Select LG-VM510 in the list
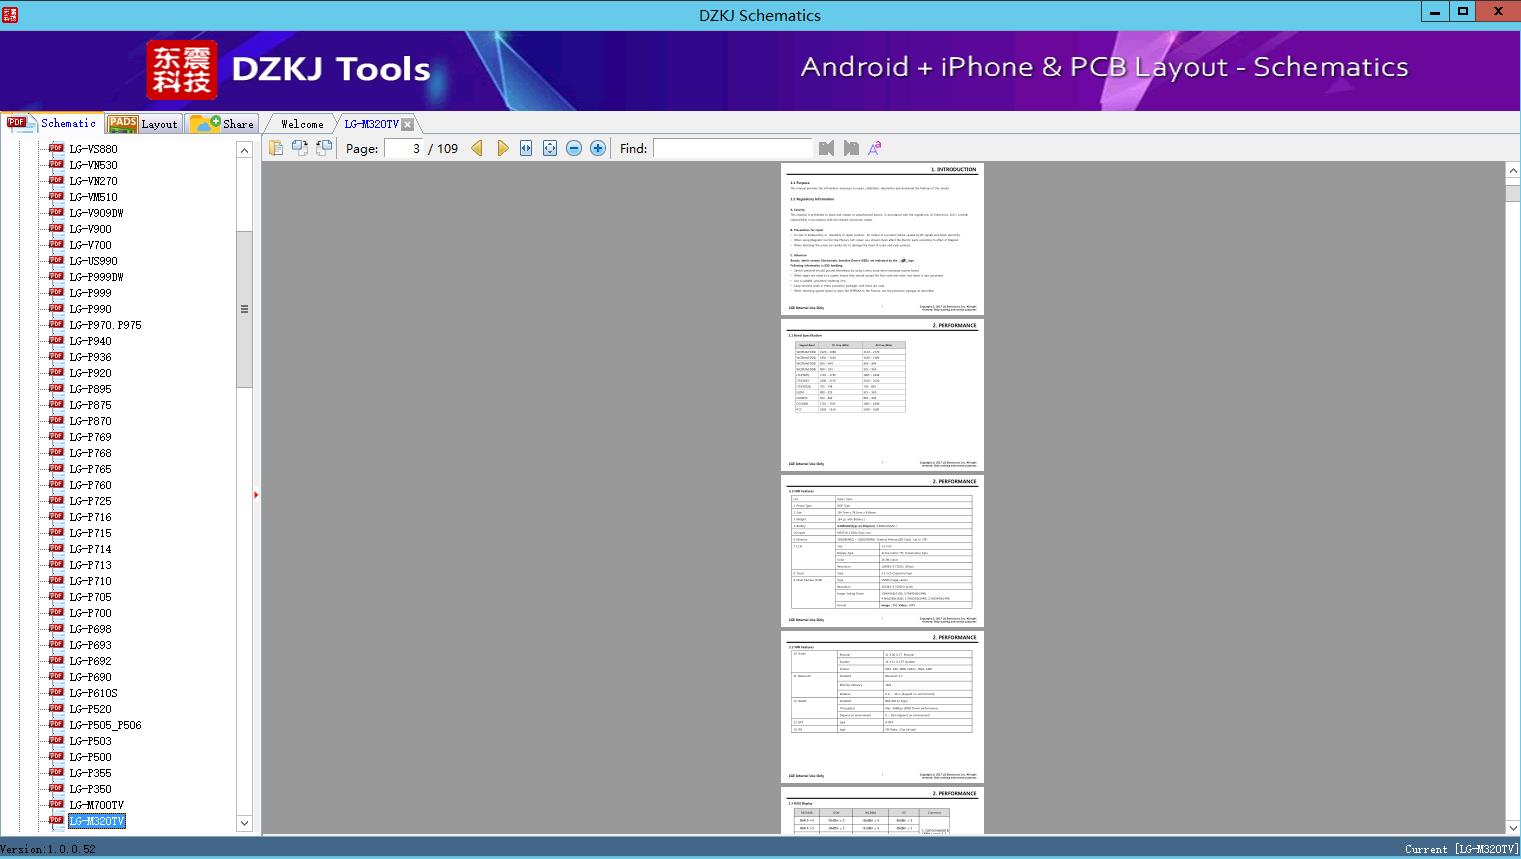This screenshot has height=859, width=1521. [x=93, y=197]
